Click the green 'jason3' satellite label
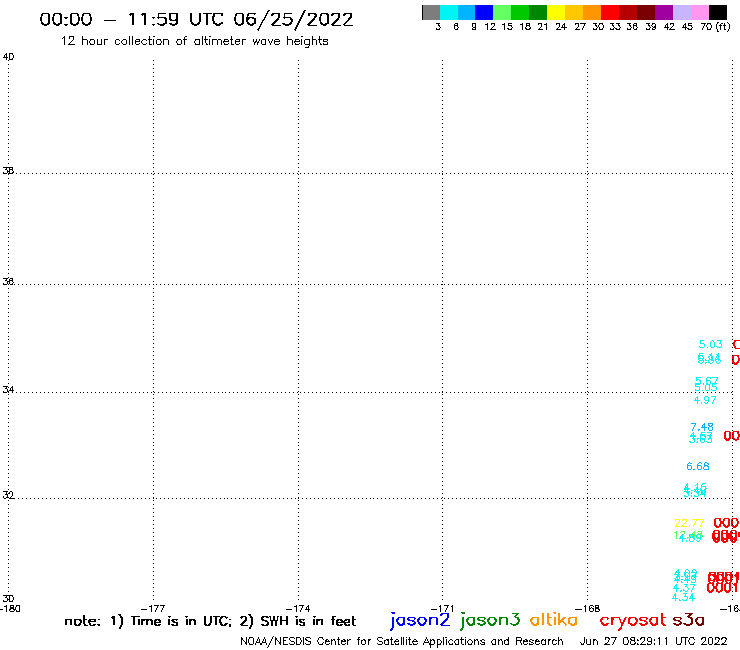Screen dimensions: 740x650 [490, 620]
